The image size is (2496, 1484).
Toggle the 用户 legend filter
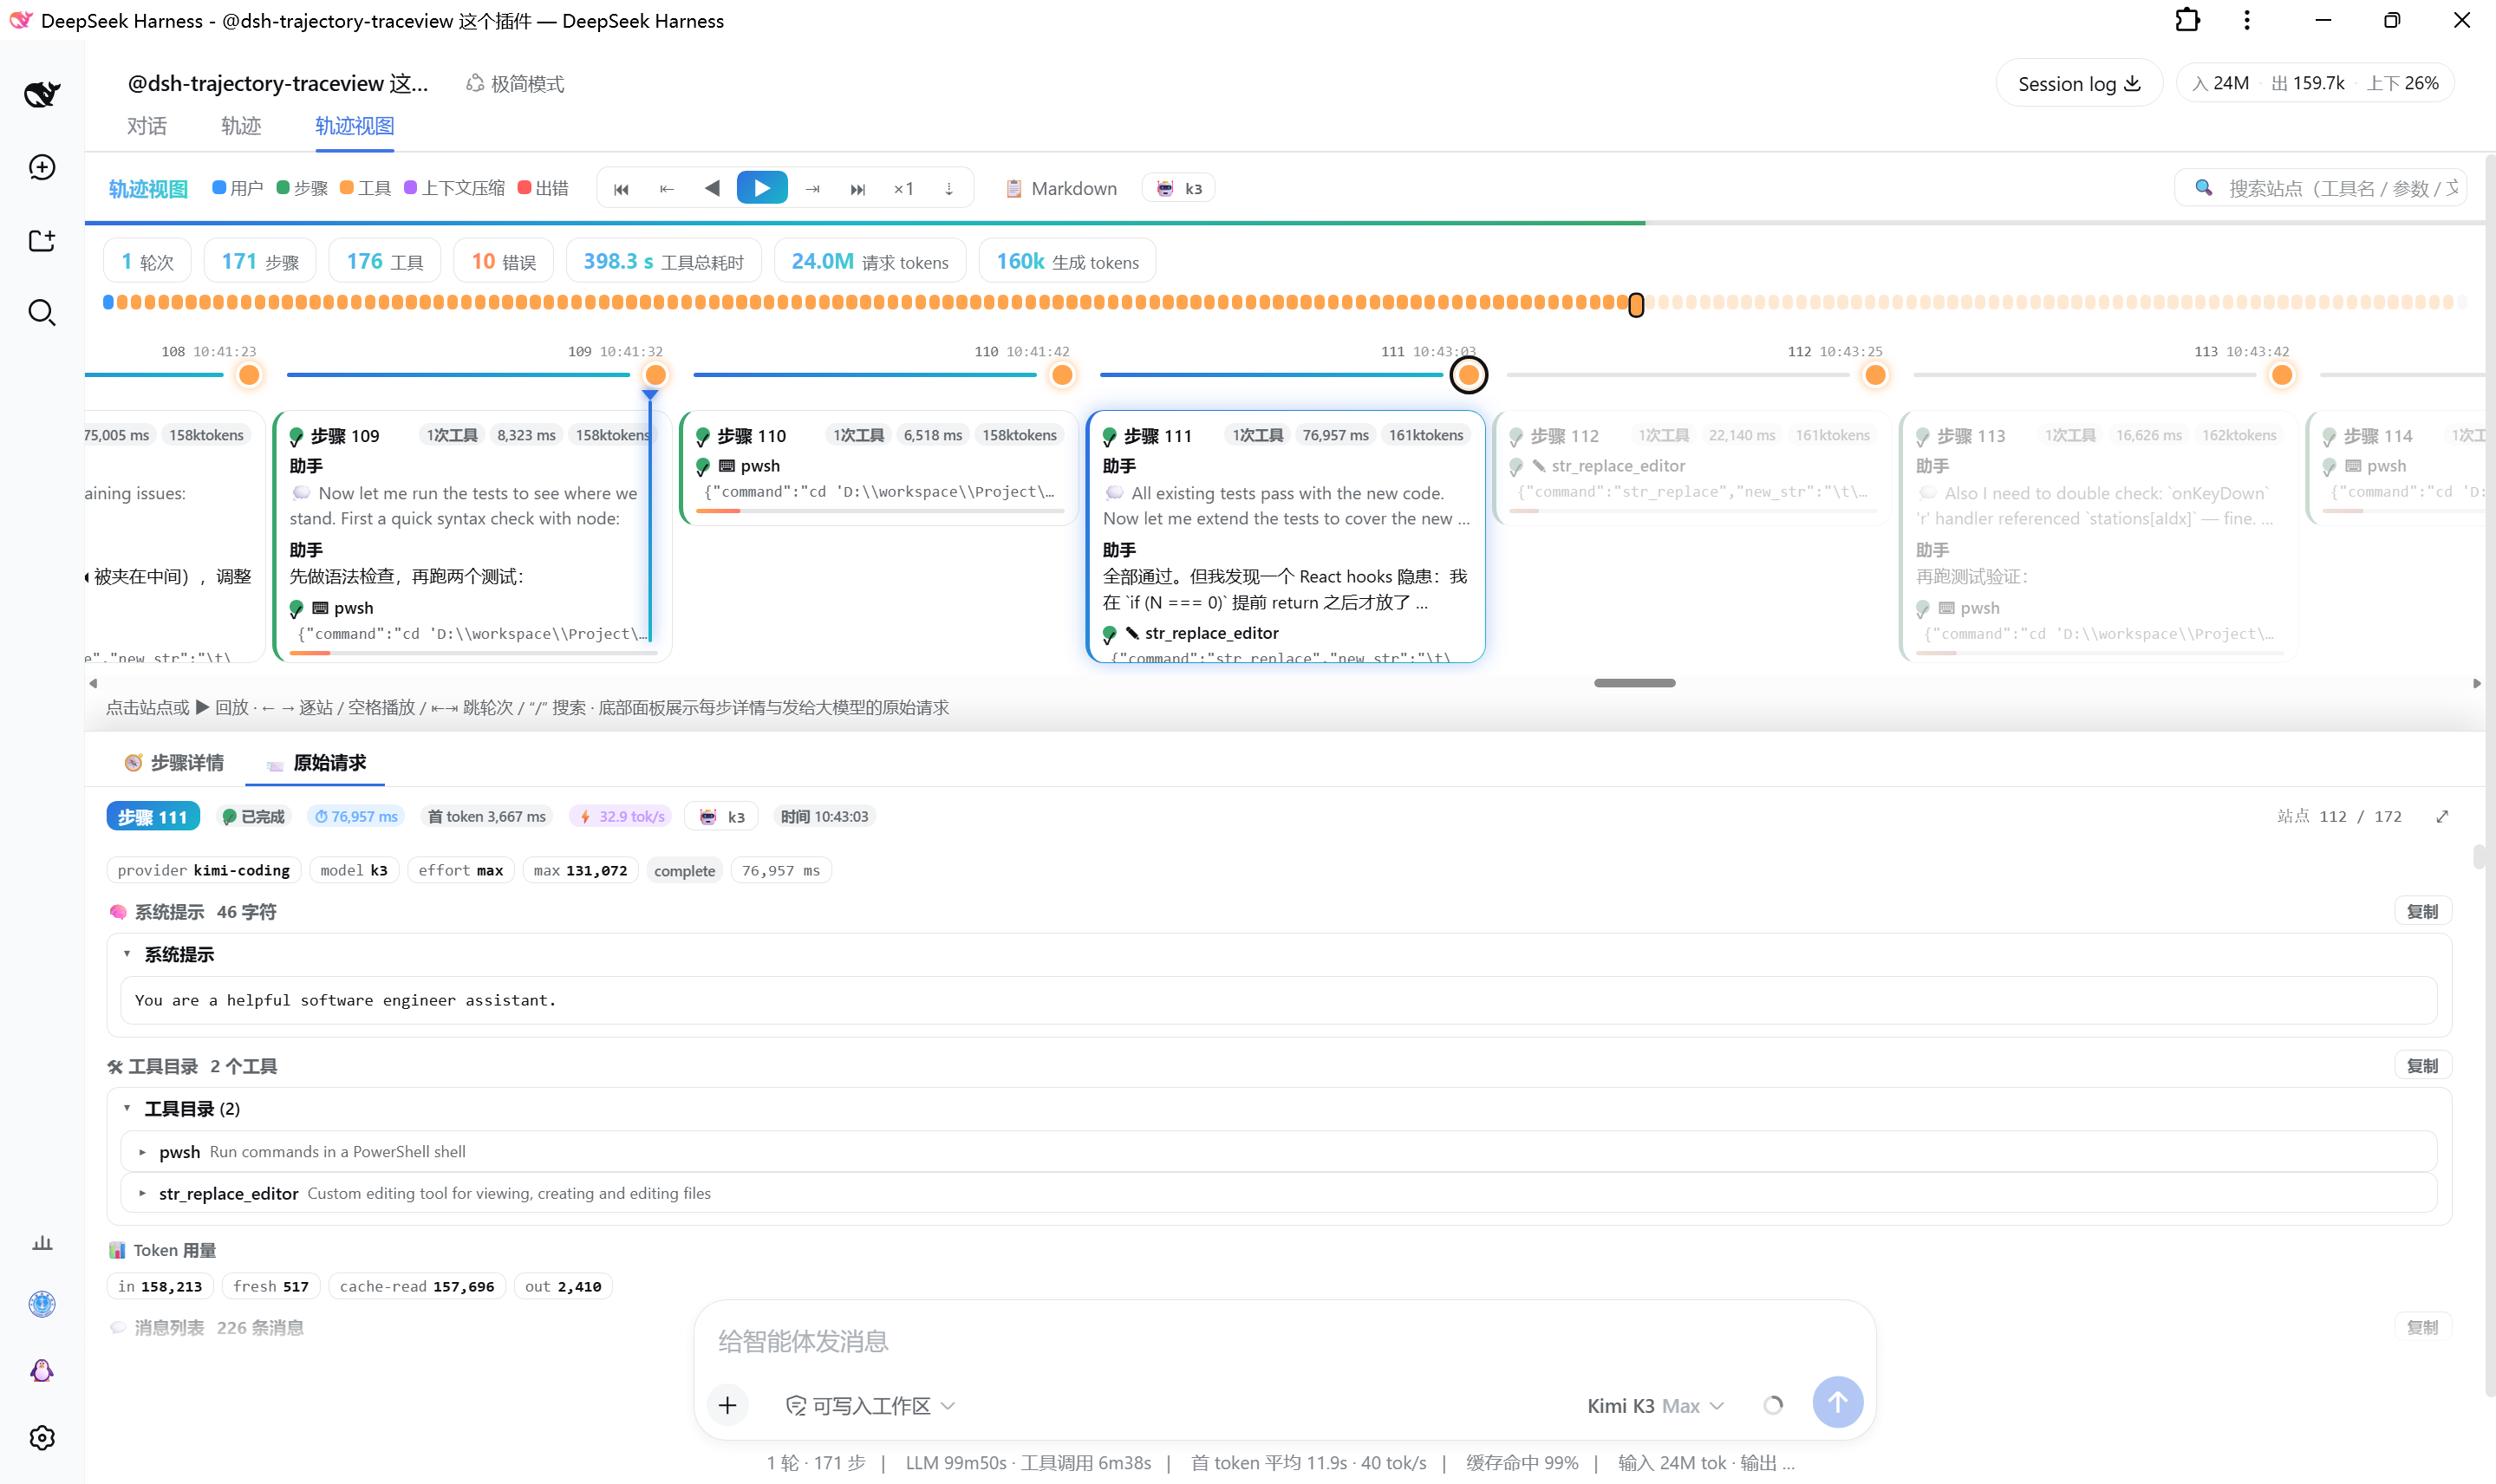click(238, 188)
